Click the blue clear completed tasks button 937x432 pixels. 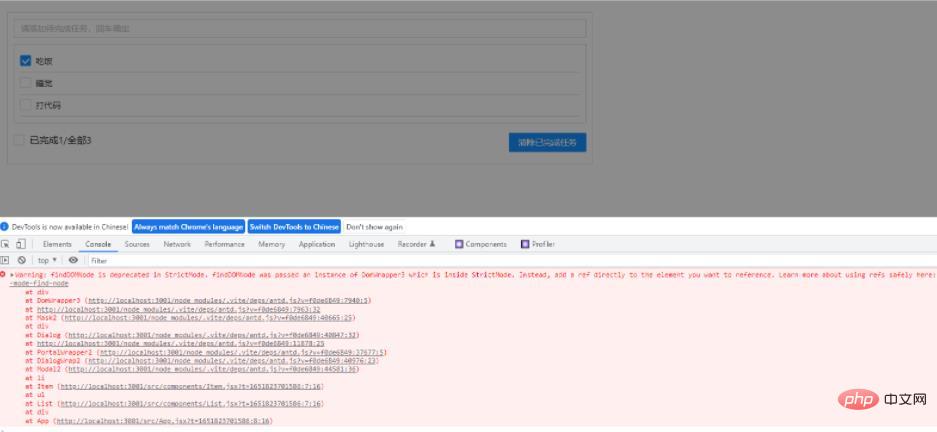point(547,142)
